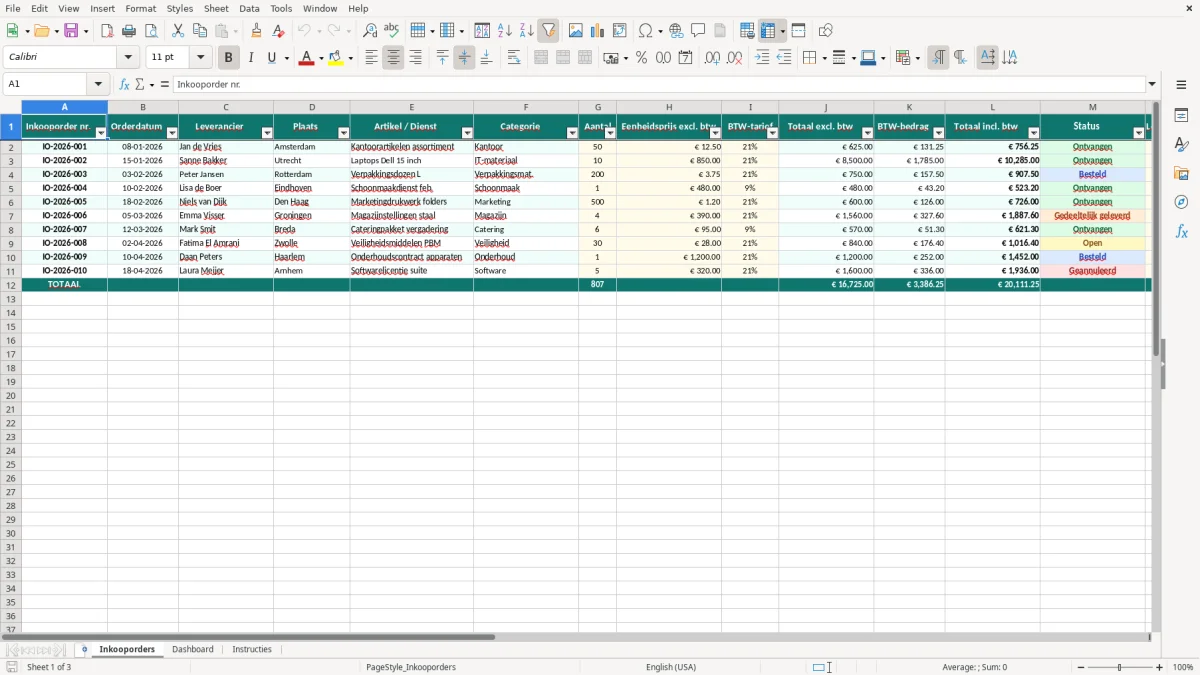The width and height of the screenshot is (1200, 675).
Task: Insert a chart
Action: click(598, 31)
